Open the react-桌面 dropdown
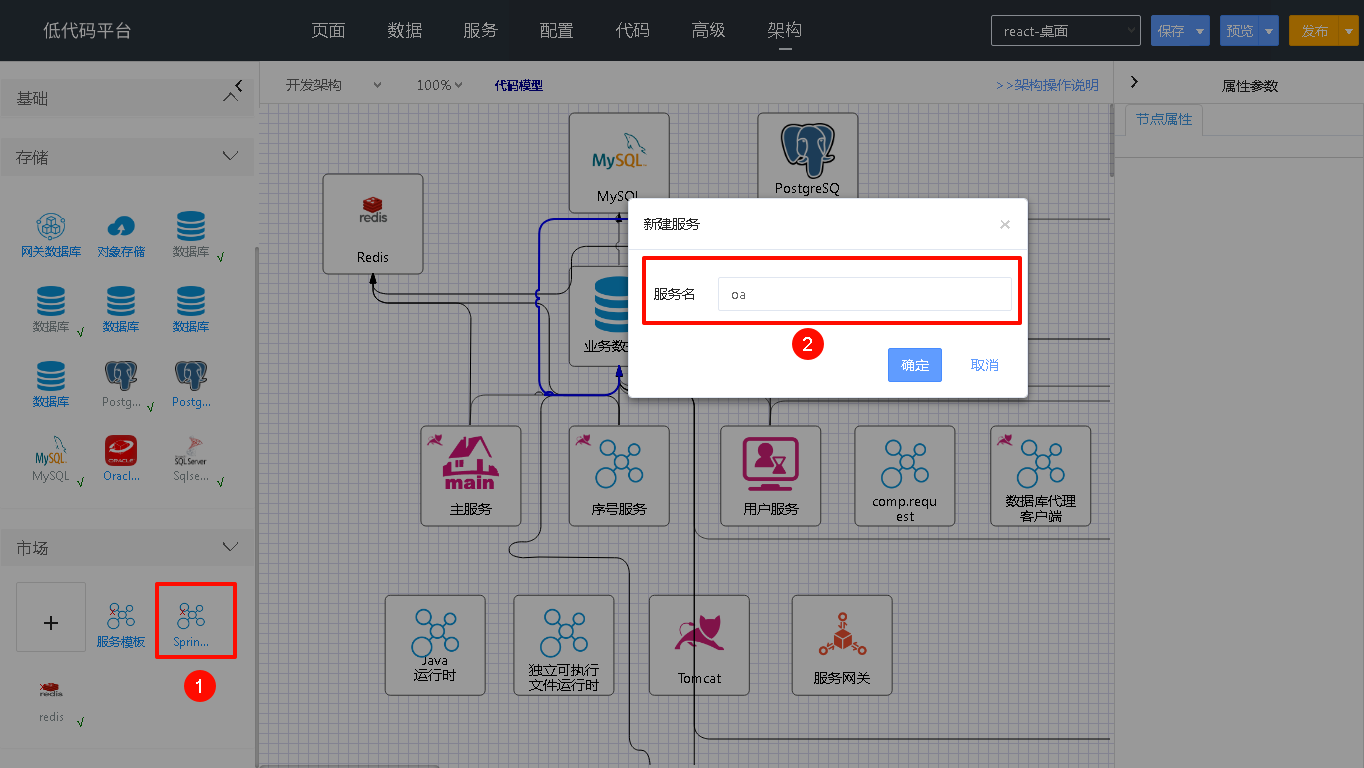This screenshot has width=1364, height=768. [x=1066, y=31]
